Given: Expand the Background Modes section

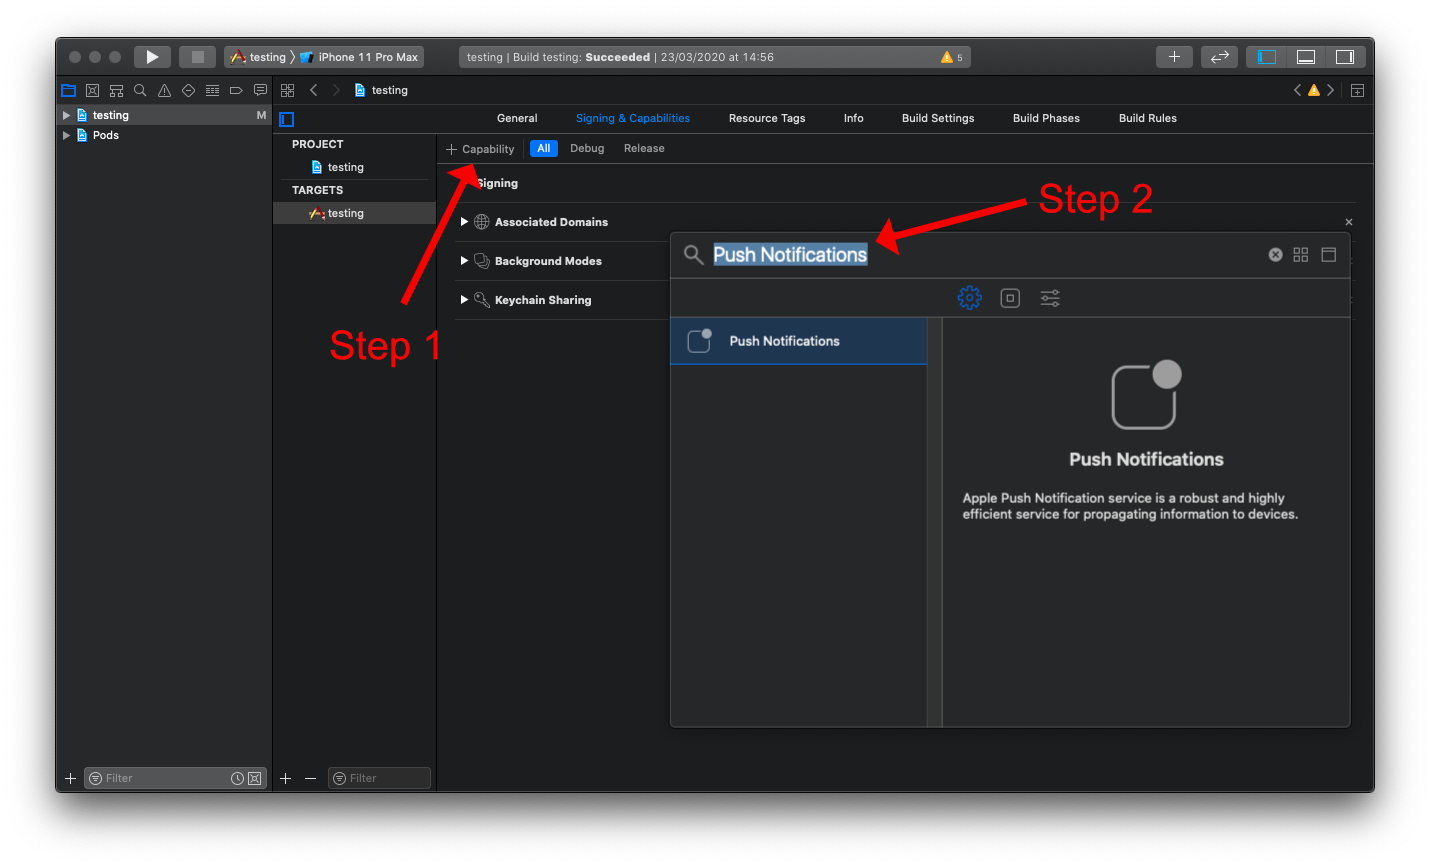Looking at the screenshot, I should (x=464, y=261).
